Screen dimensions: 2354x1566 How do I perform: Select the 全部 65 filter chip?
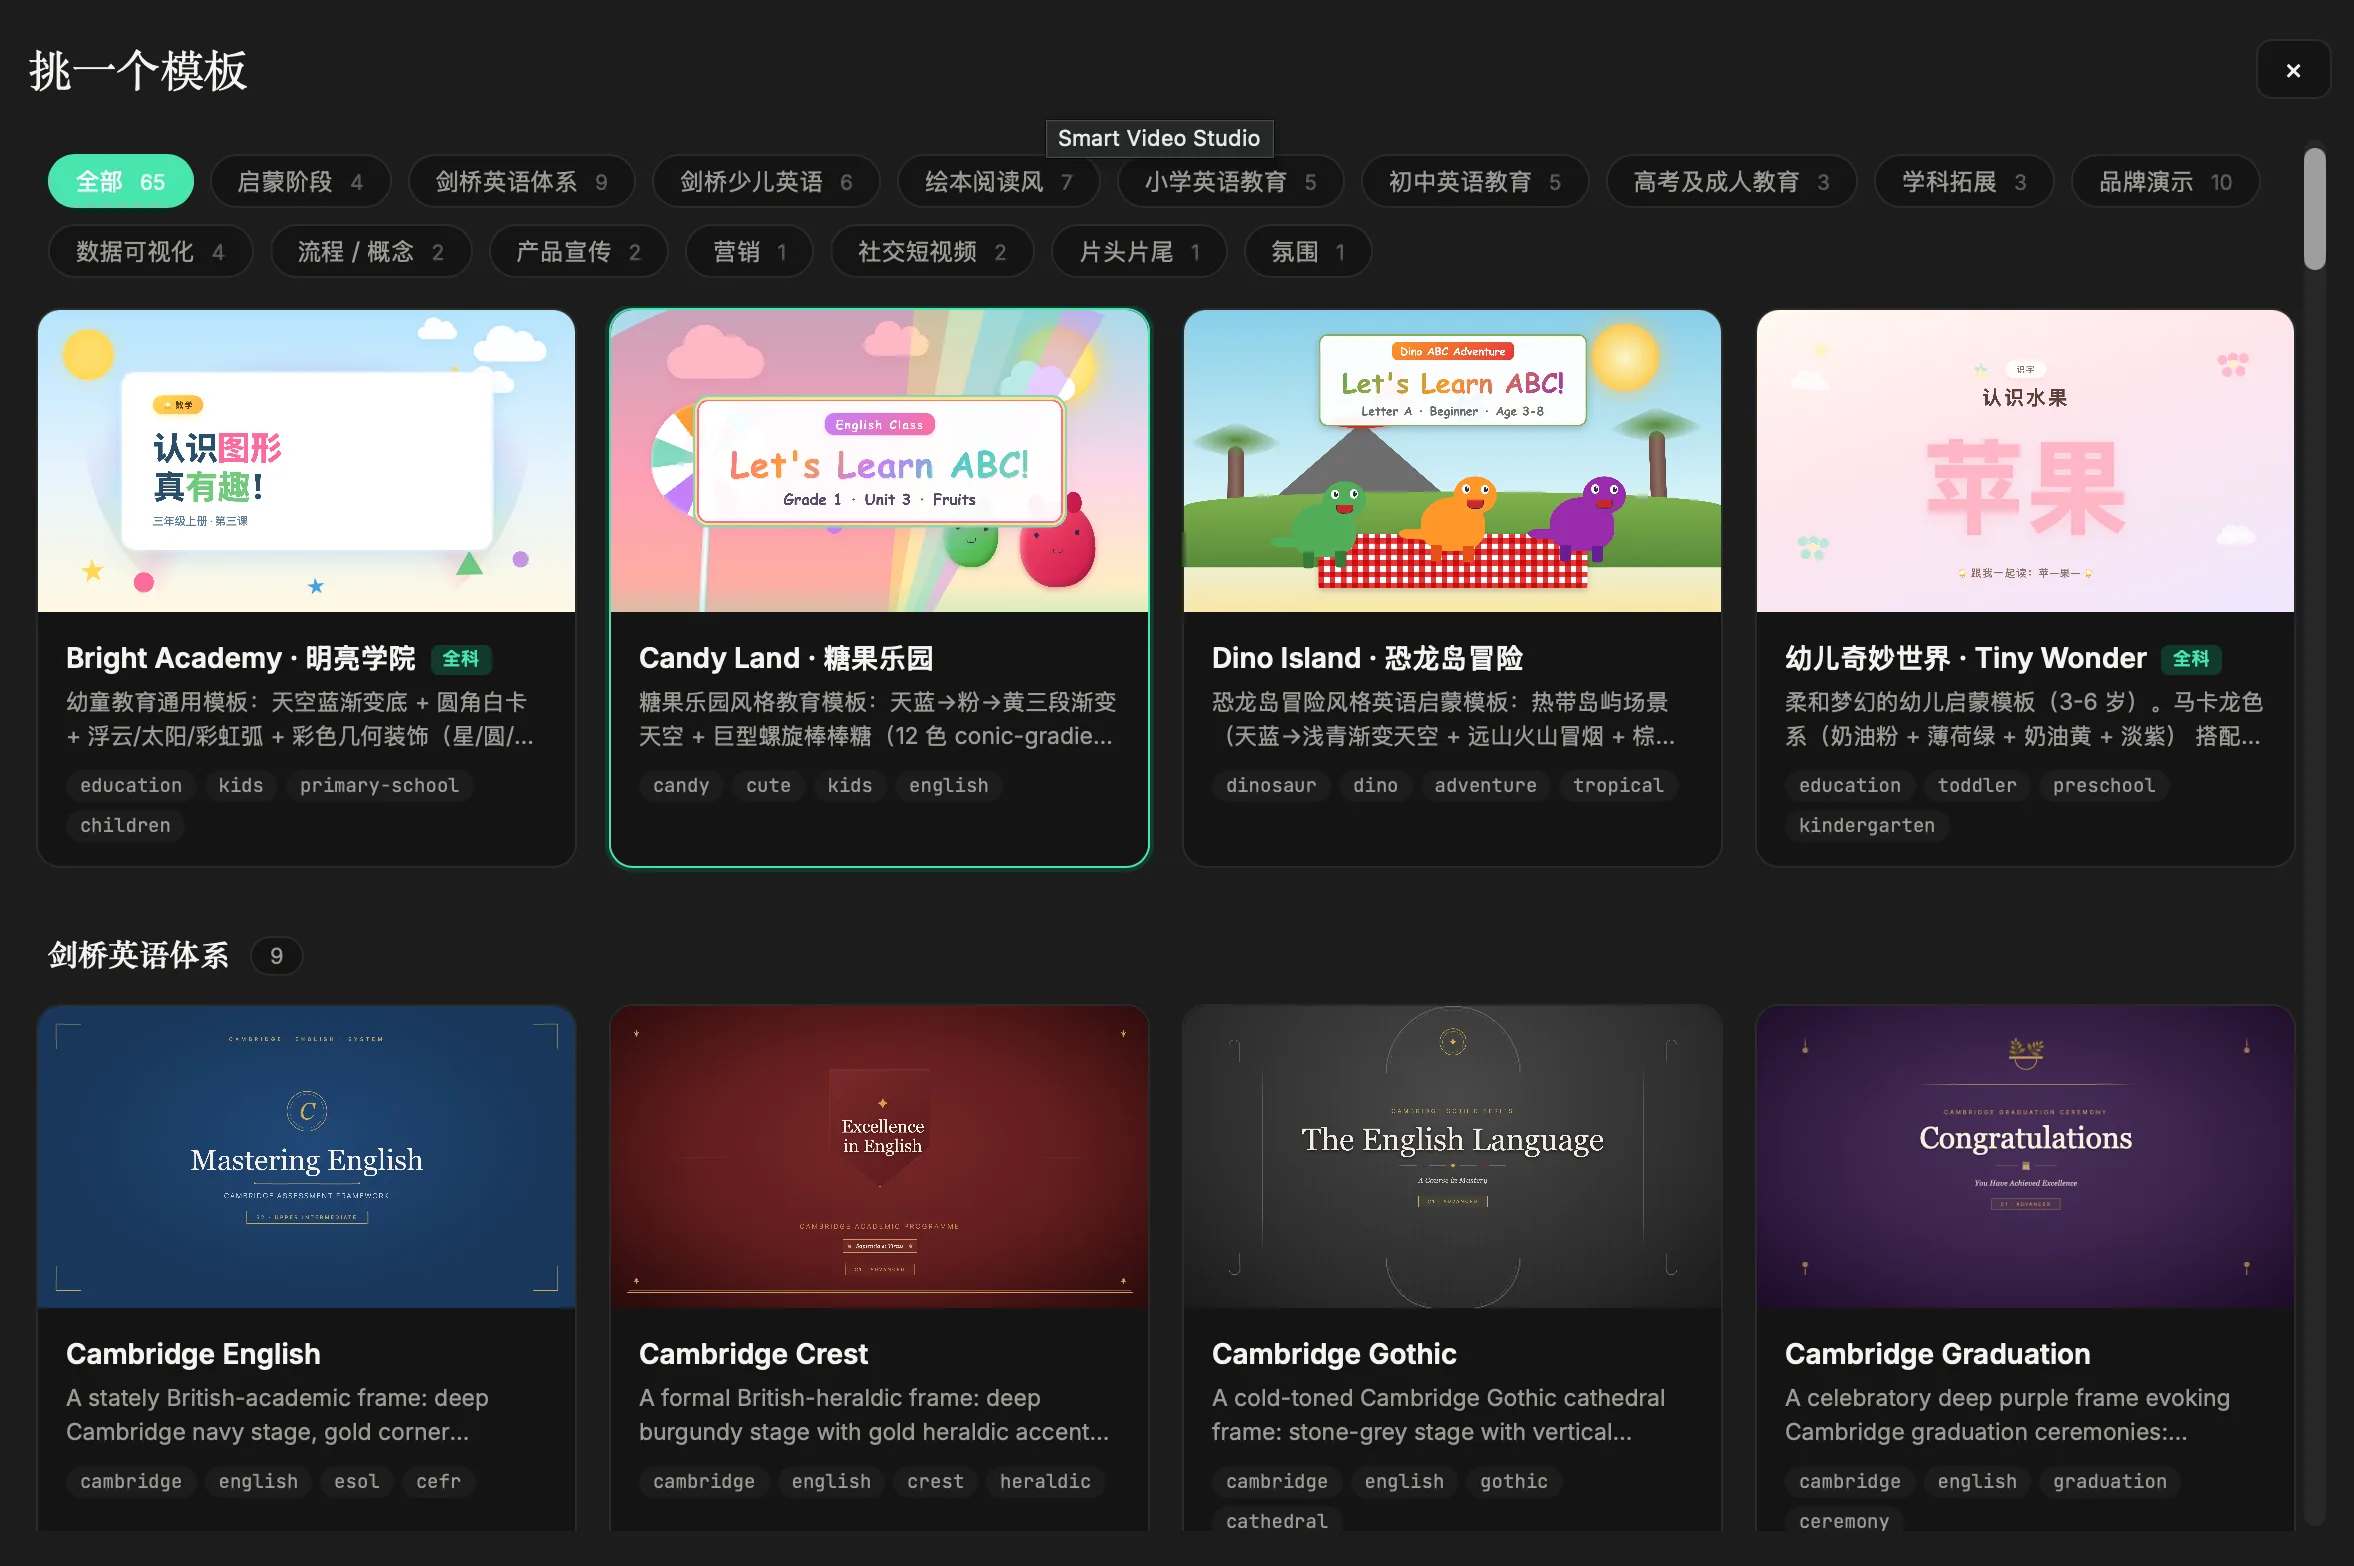[x=121, y=182]
